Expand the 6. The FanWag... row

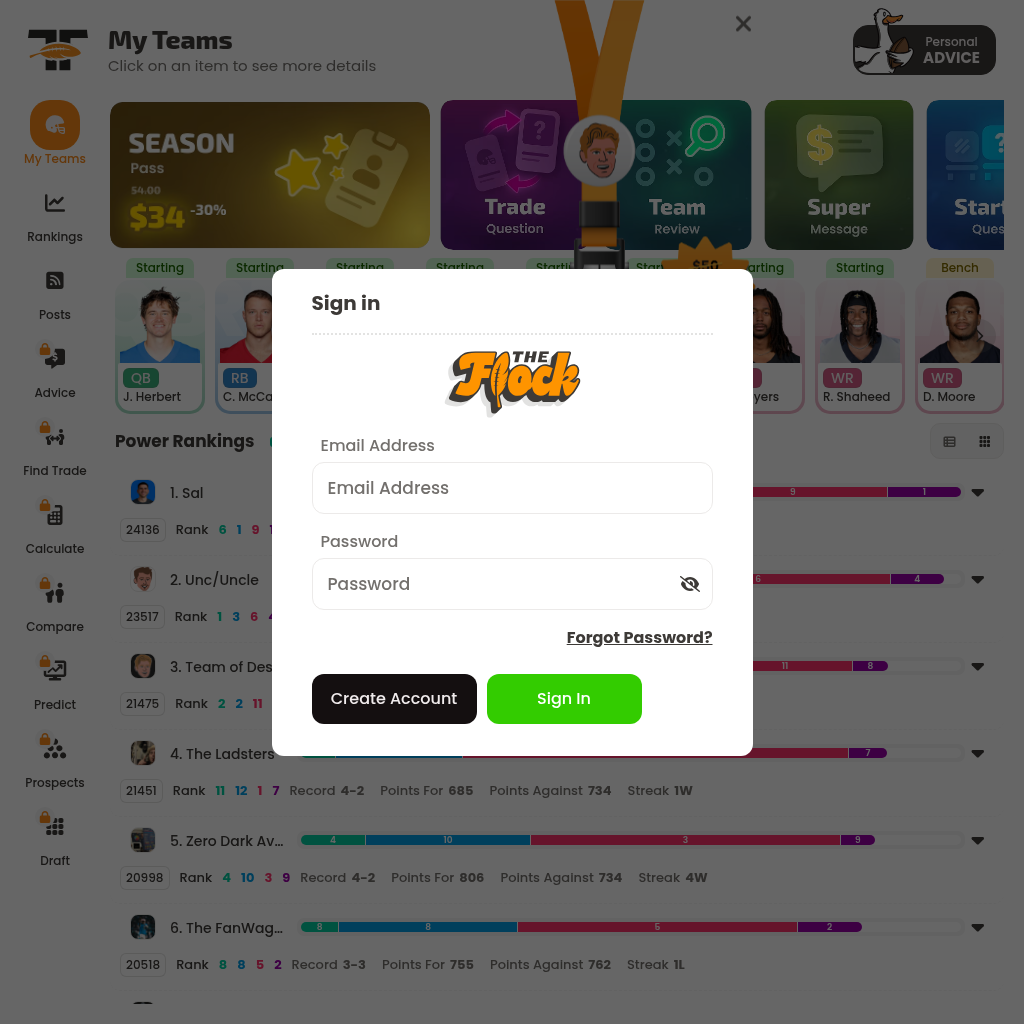(x=978, y=927)
